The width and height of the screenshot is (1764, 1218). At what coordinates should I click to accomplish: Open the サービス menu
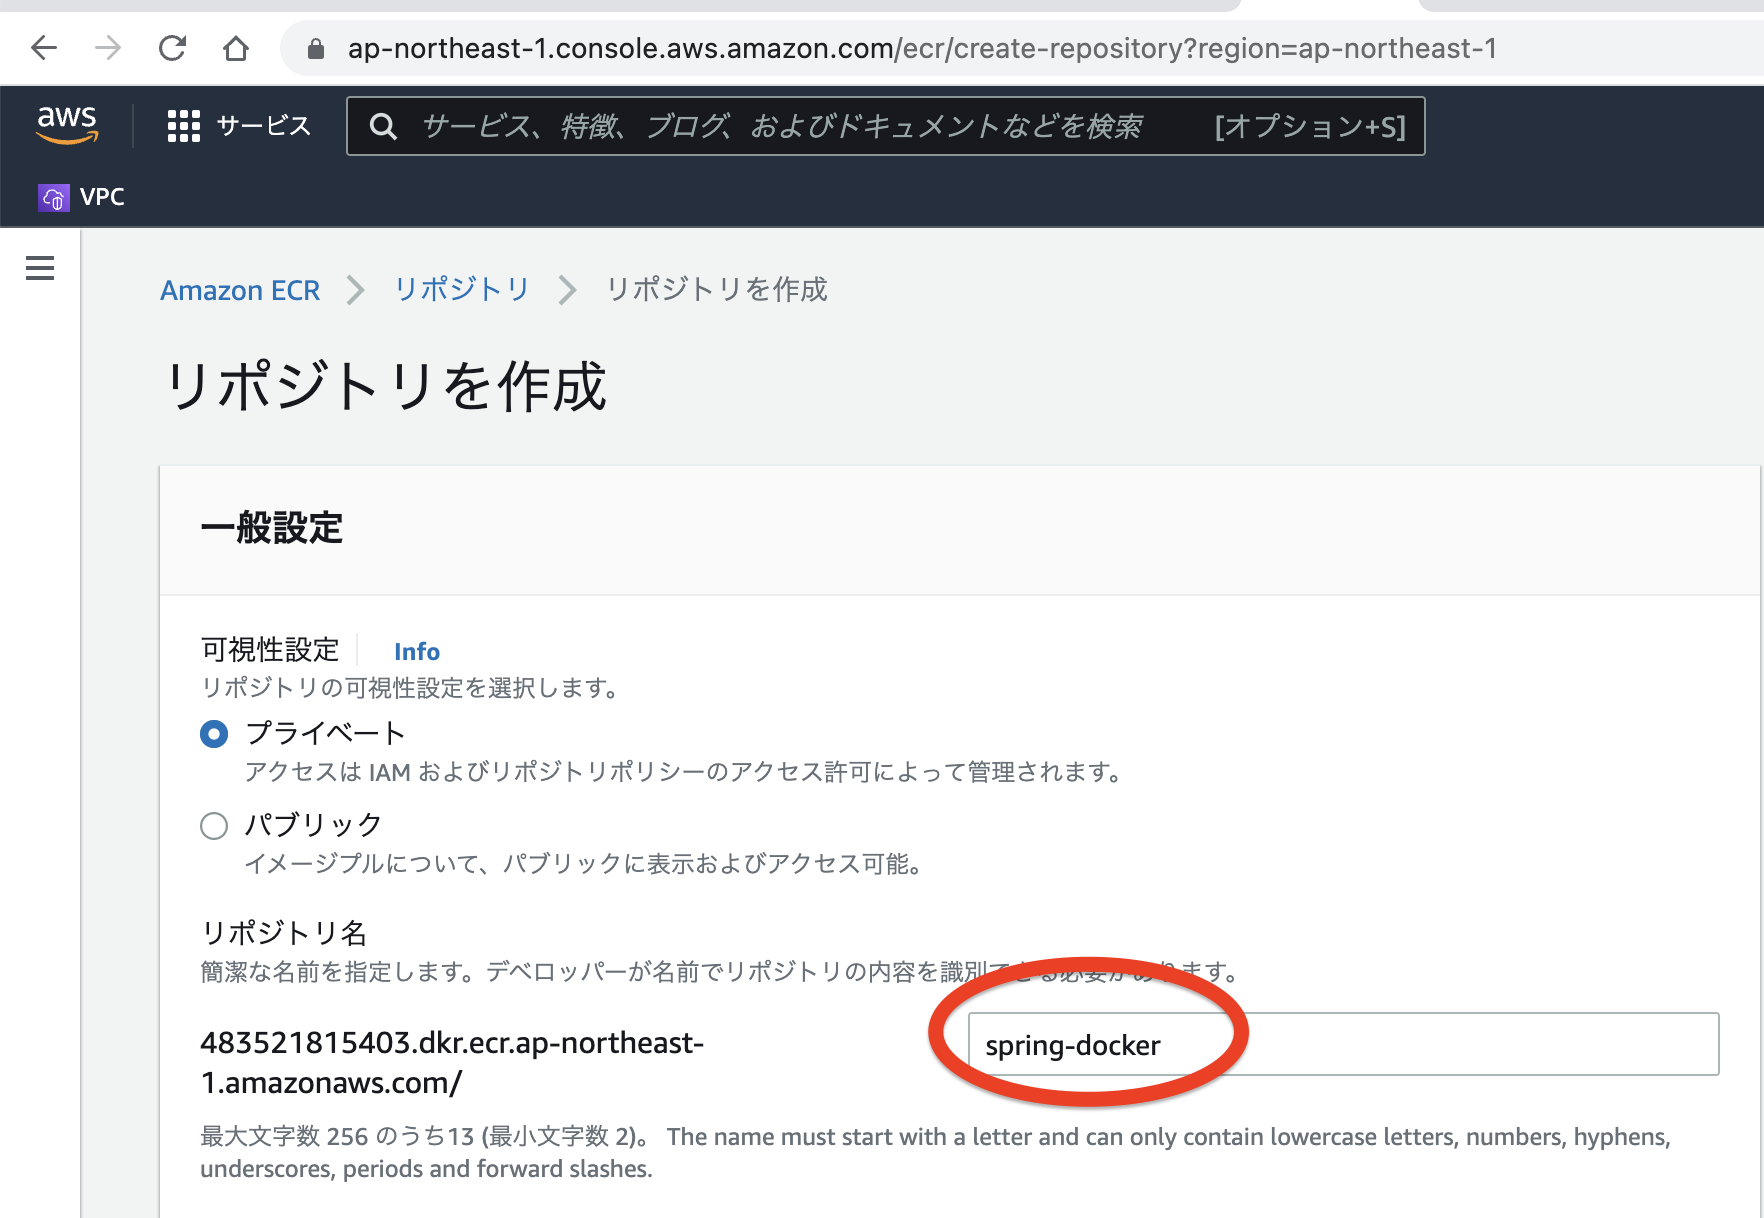pos(263,126)
